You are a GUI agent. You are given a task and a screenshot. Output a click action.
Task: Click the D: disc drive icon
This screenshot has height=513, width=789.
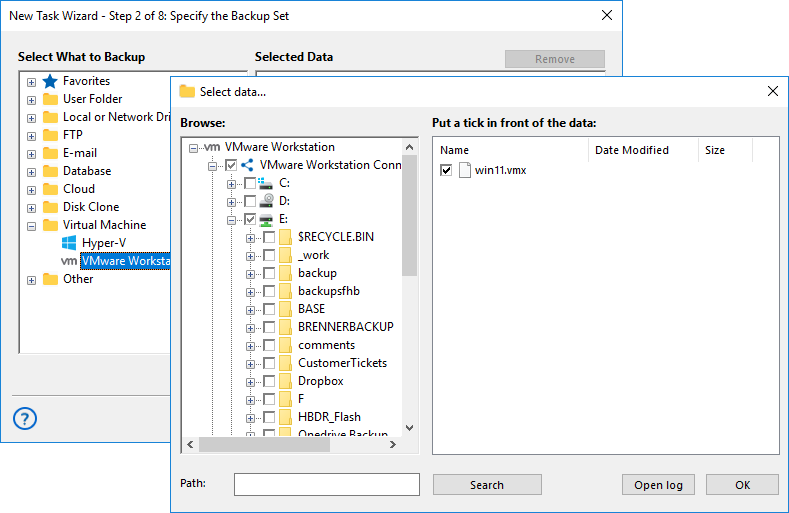point(266,201)
